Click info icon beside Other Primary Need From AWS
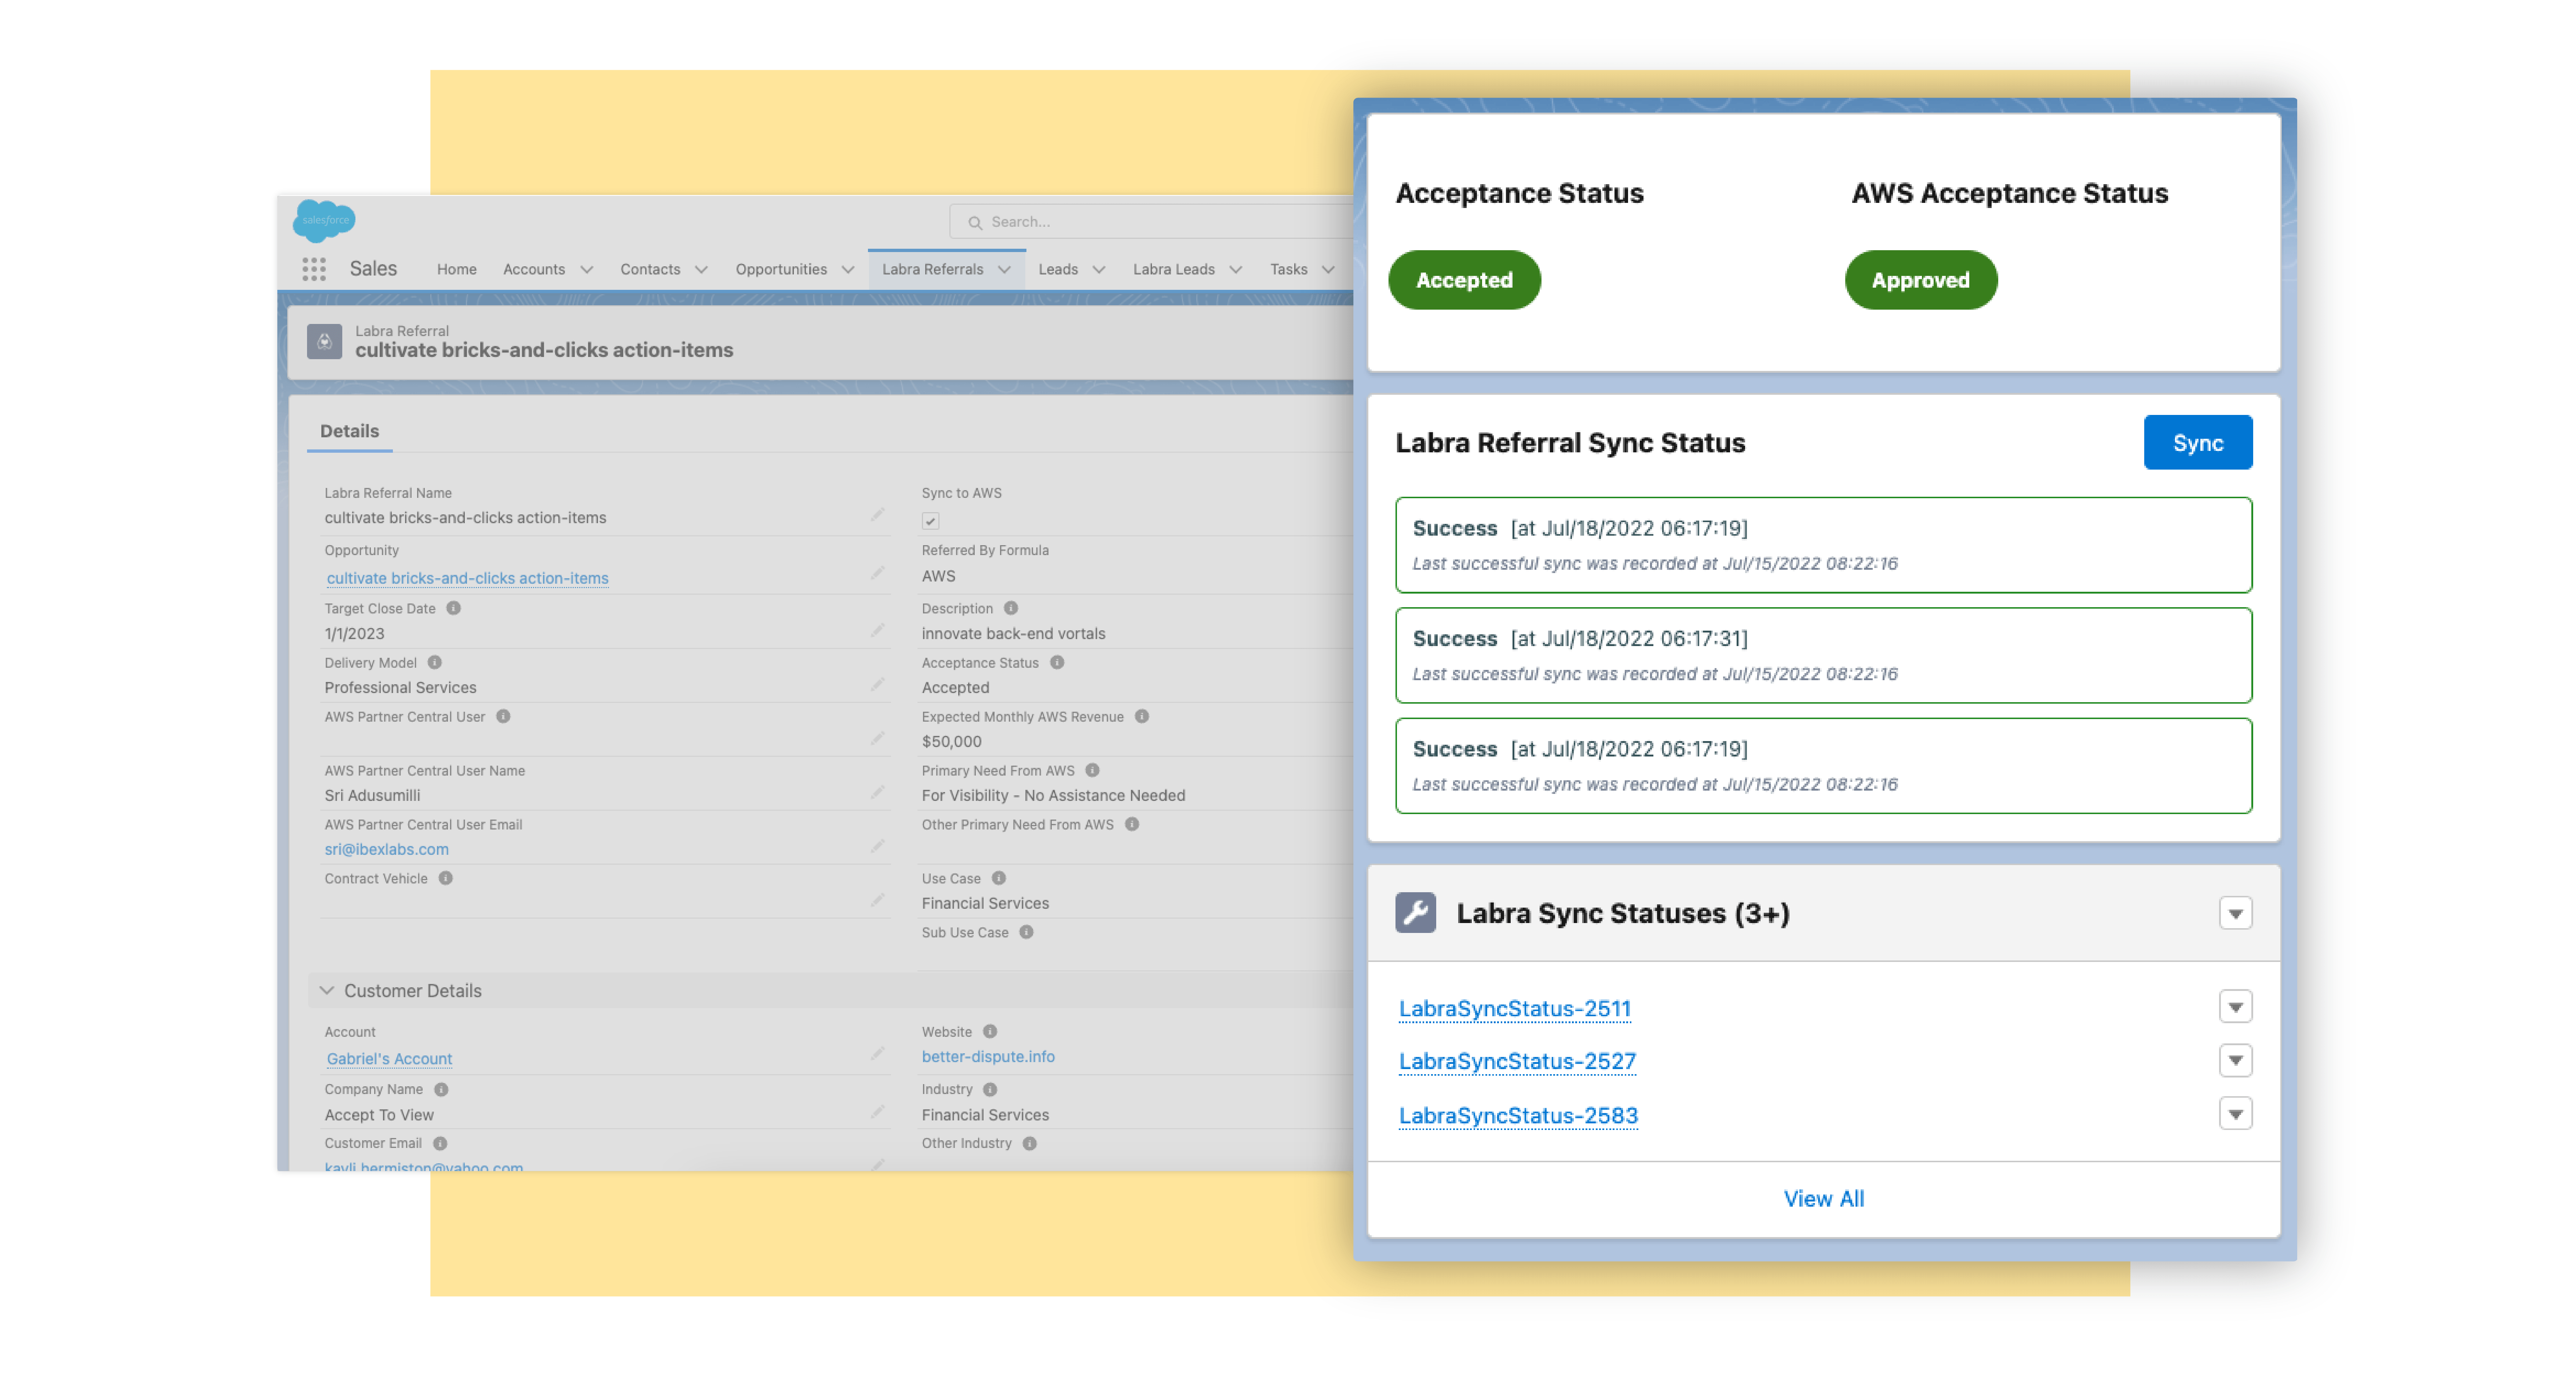This screenshot has width=2576, height=1393. (x=1132, y=824)
